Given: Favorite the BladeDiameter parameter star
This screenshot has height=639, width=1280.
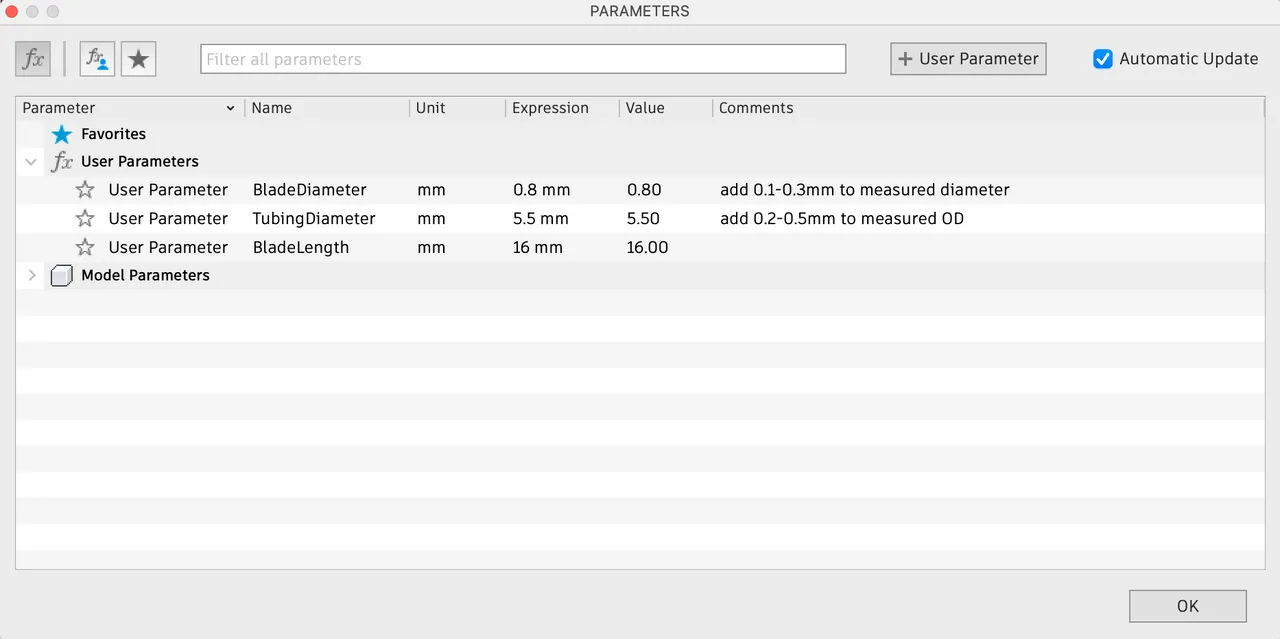Looking at the screenshot, I should [85, 190].
